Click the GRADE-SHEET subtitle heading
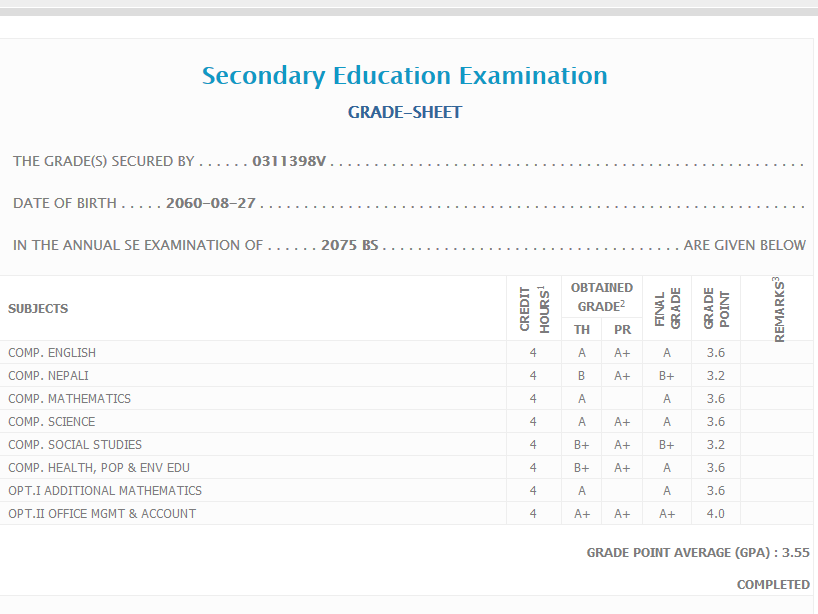The image size is (818, 614). (x=404, y=112)
